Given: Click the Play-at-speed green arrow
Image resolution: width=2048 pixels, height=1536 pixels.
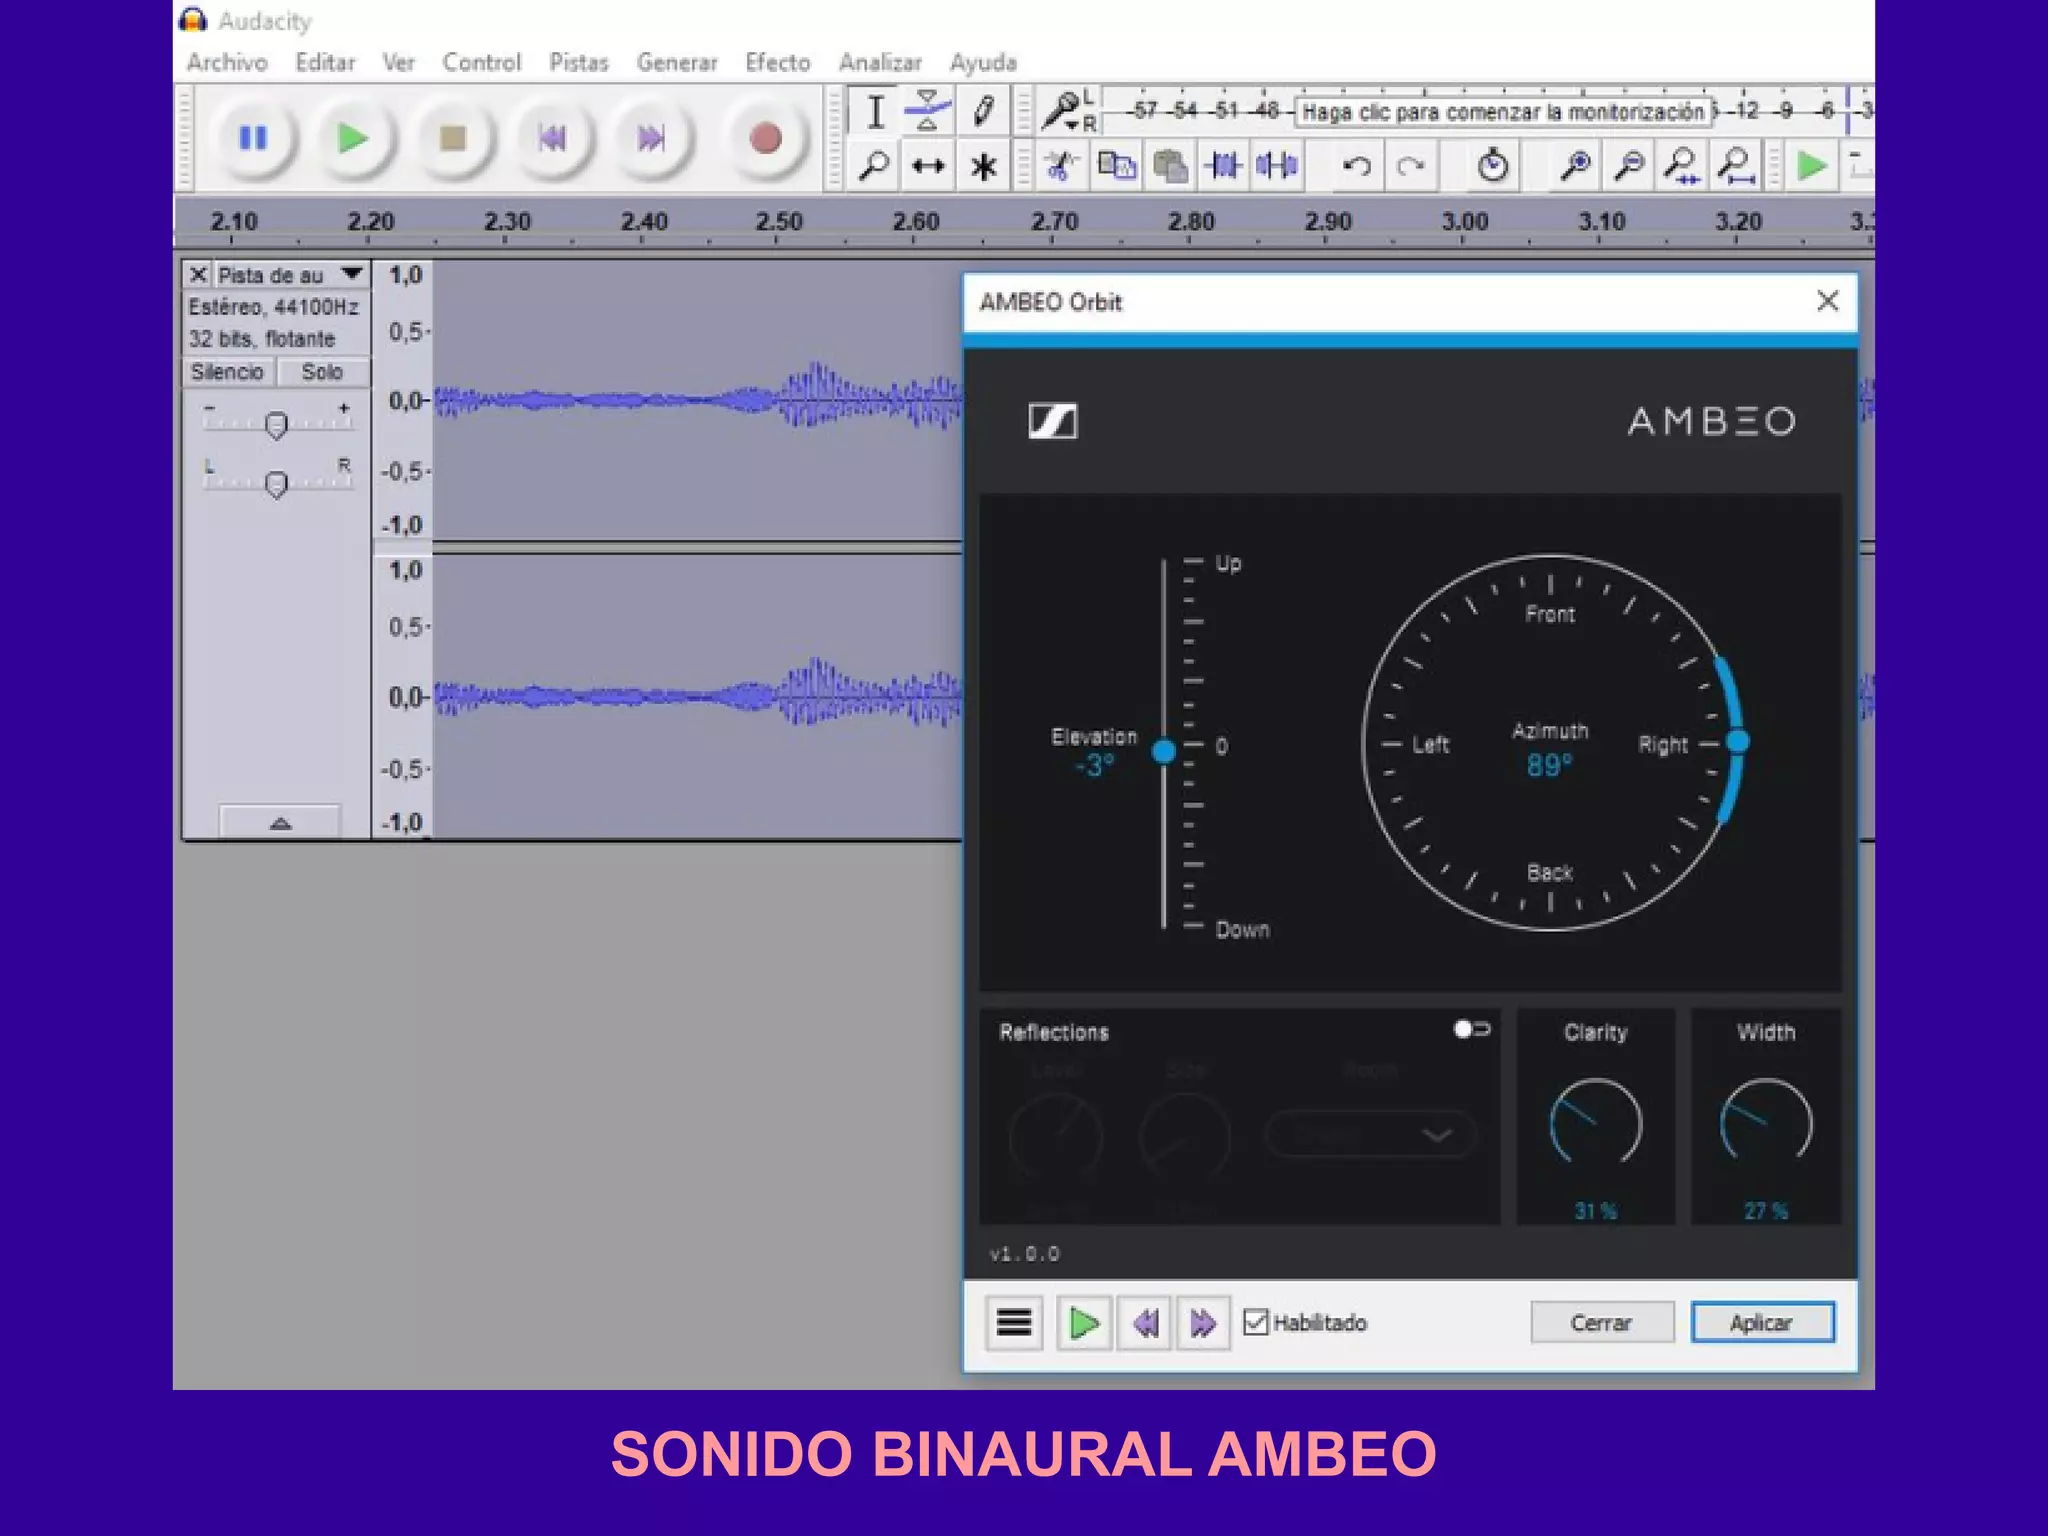Looking at the screenshot, I should [x=1811, y=165].
